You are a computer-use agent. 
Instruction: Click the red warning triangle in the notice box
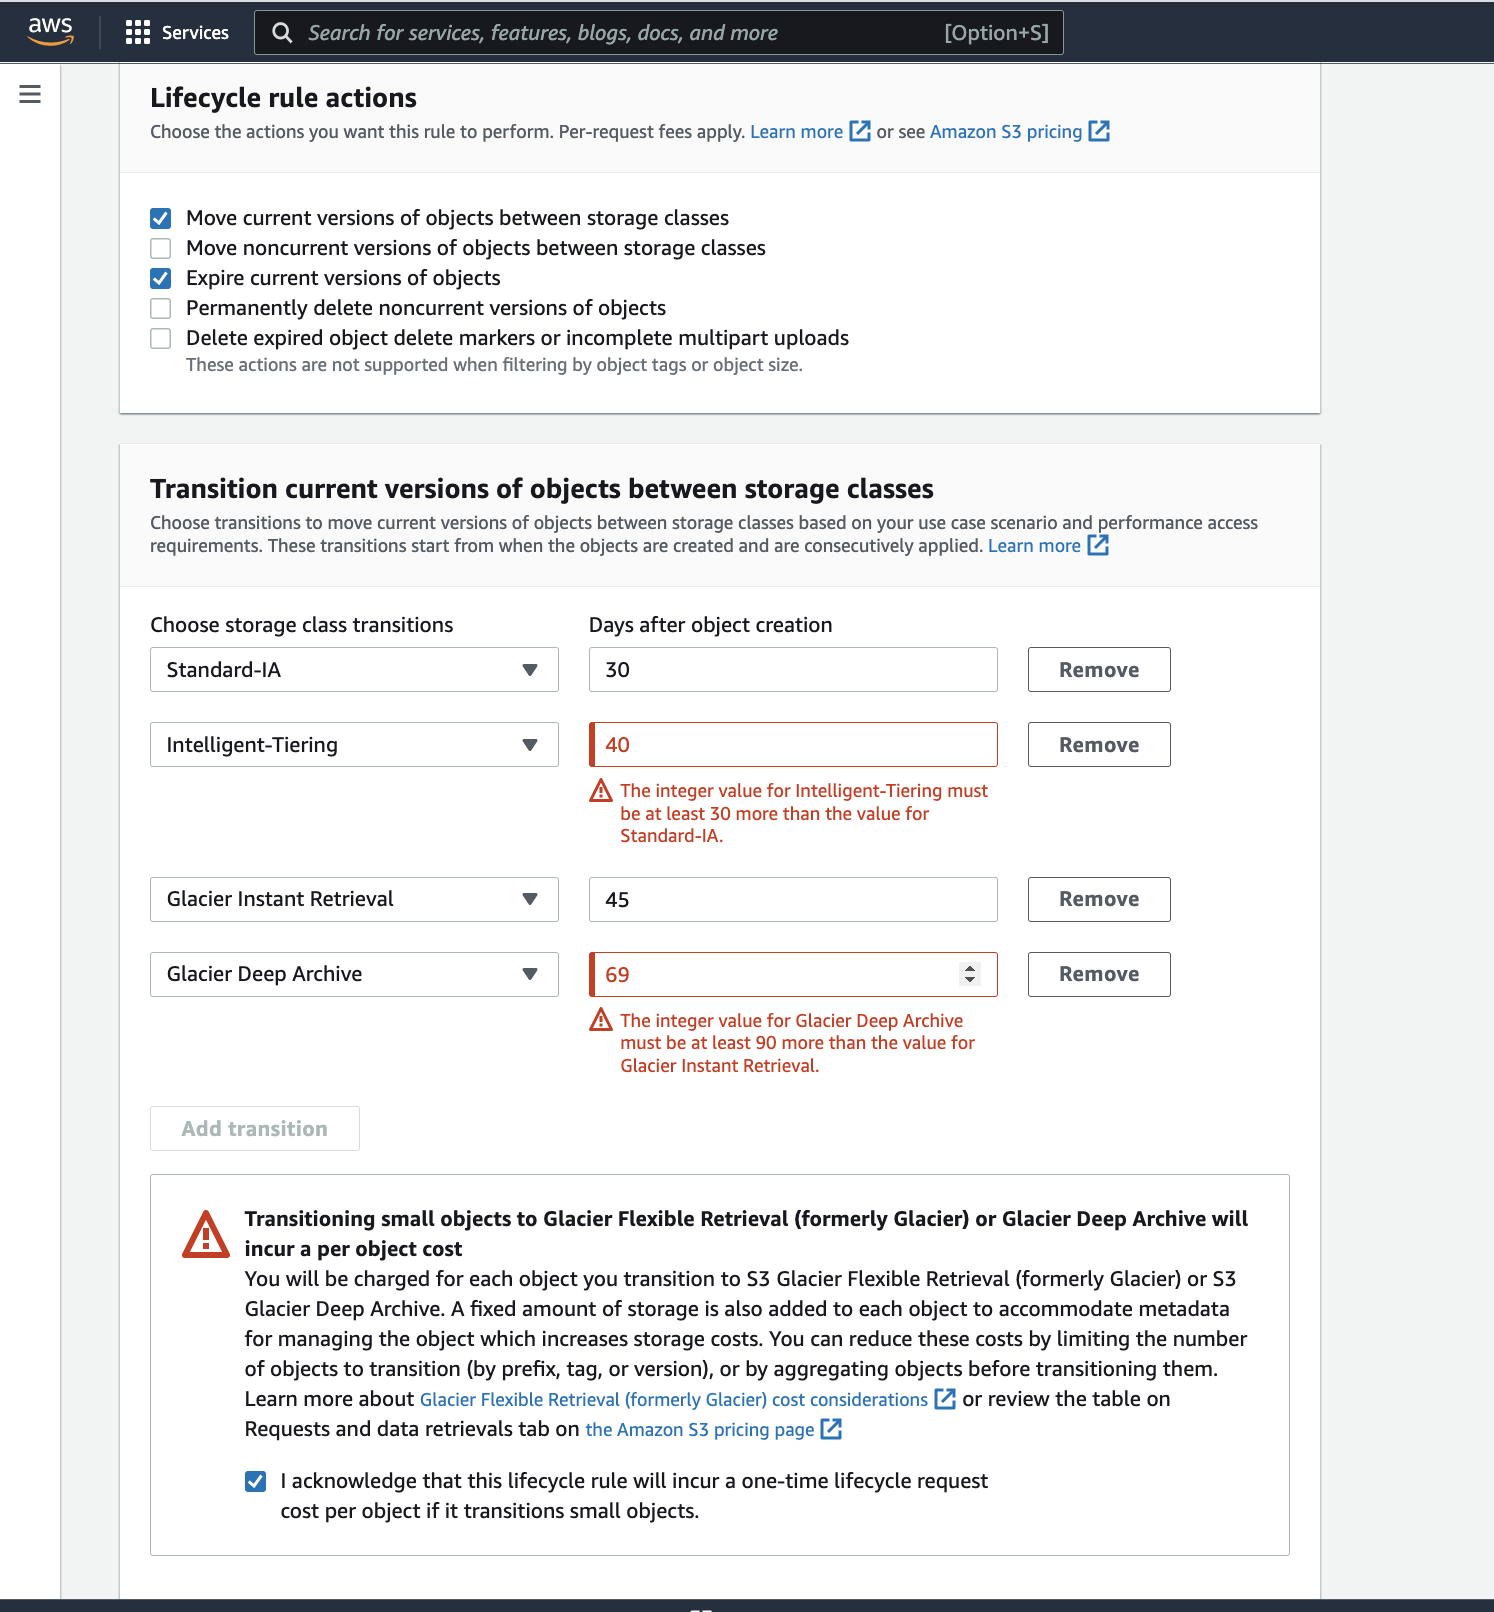pyautogui.click(x=204, y=1236)
